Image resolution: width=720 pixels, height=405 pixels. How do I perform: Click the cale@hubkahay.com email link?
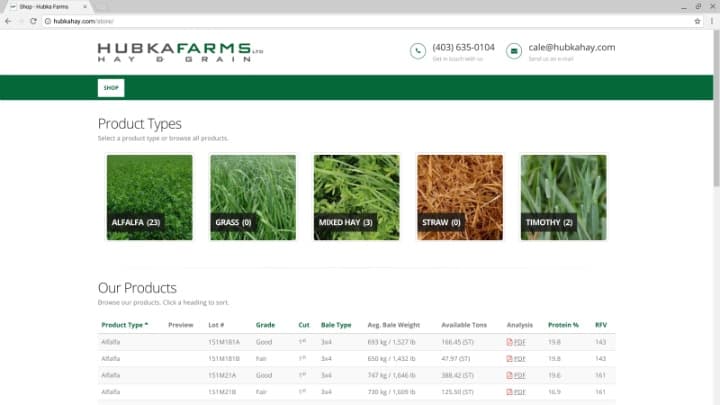(571, 47)
